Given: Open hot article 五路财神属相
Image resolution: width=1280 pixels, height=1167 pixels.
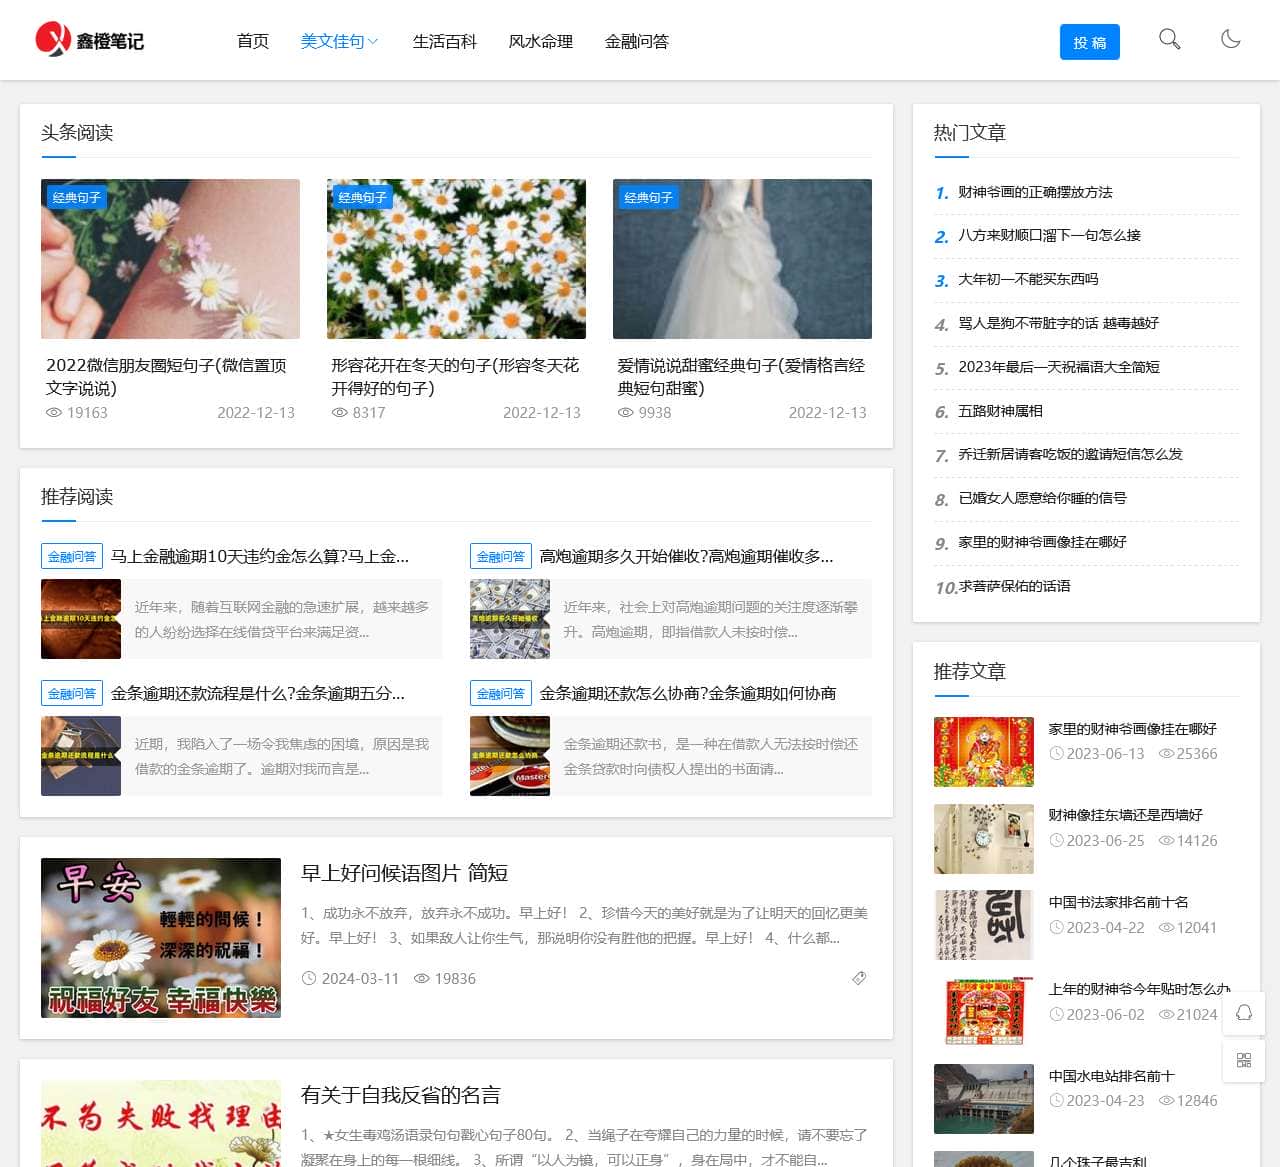Looking at the screenshot, I should tap(1000, 411).
